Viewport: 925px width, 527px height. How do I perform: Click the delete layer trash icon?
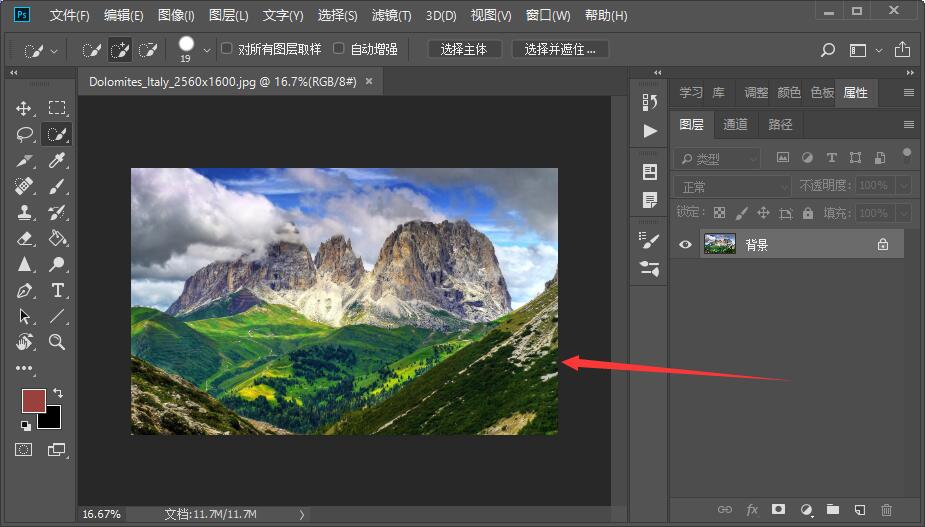tap(886, 509)
